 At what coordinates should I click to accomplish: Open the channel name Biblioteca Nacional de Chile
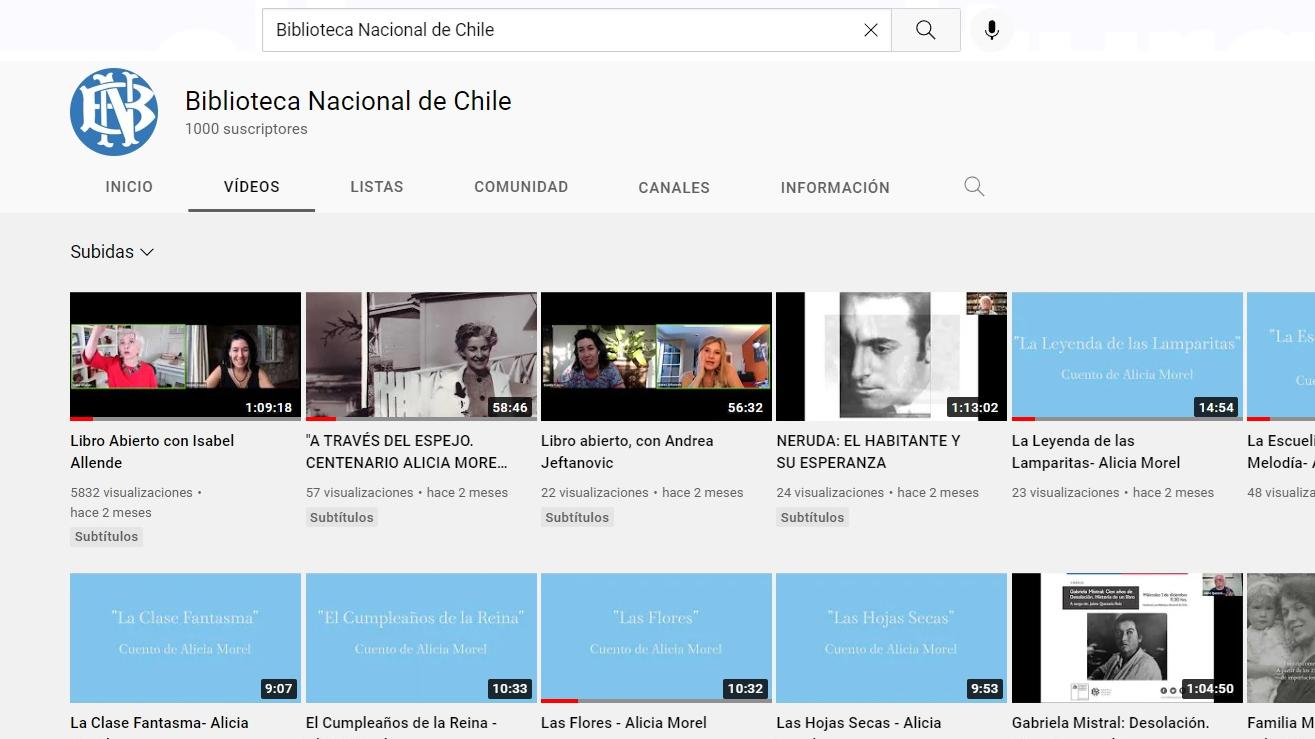348,101
